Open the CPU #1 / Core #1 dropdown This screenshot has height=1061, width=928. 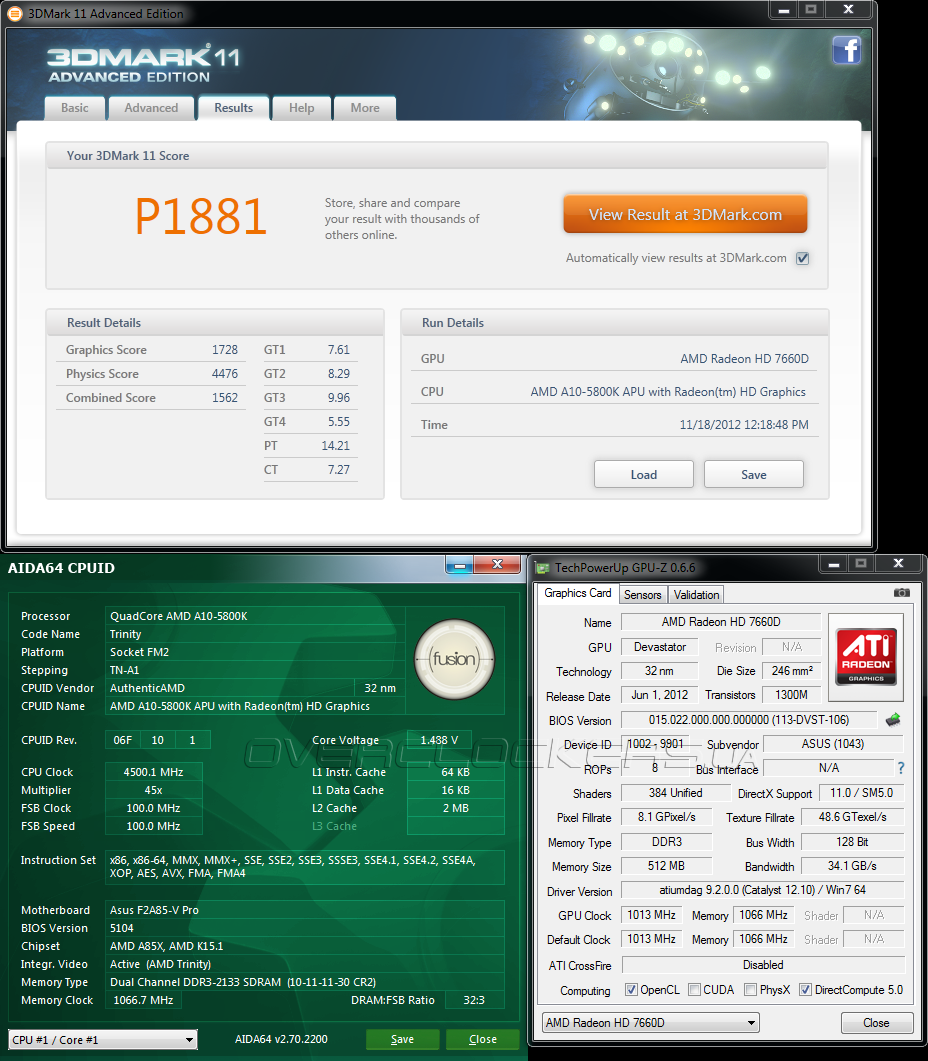[x=103, y=1039]
